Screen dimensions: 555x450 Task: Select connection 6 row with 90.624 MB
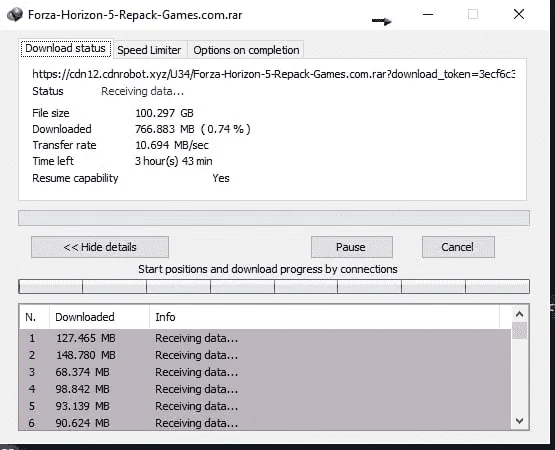265,423
